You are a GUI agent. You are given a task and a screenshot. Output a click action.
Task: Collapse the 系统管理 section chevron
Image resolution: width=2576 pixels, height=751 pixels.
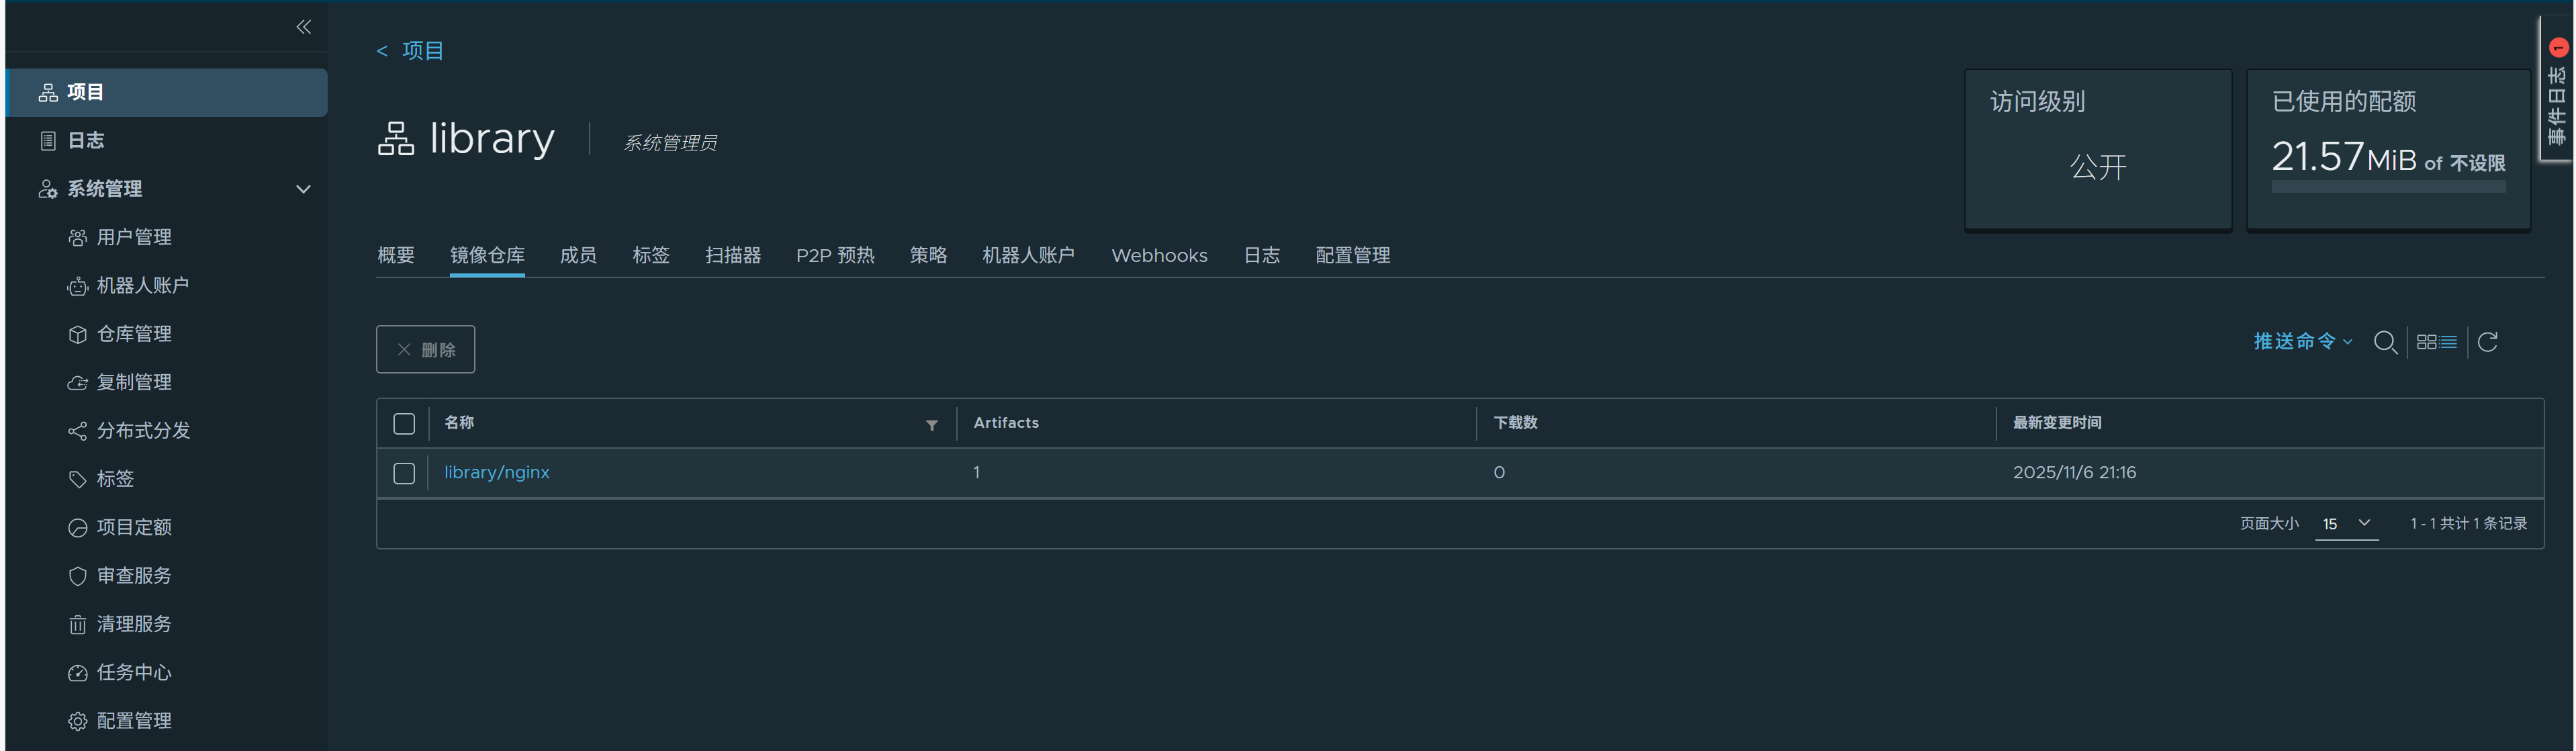coord(303,189)
